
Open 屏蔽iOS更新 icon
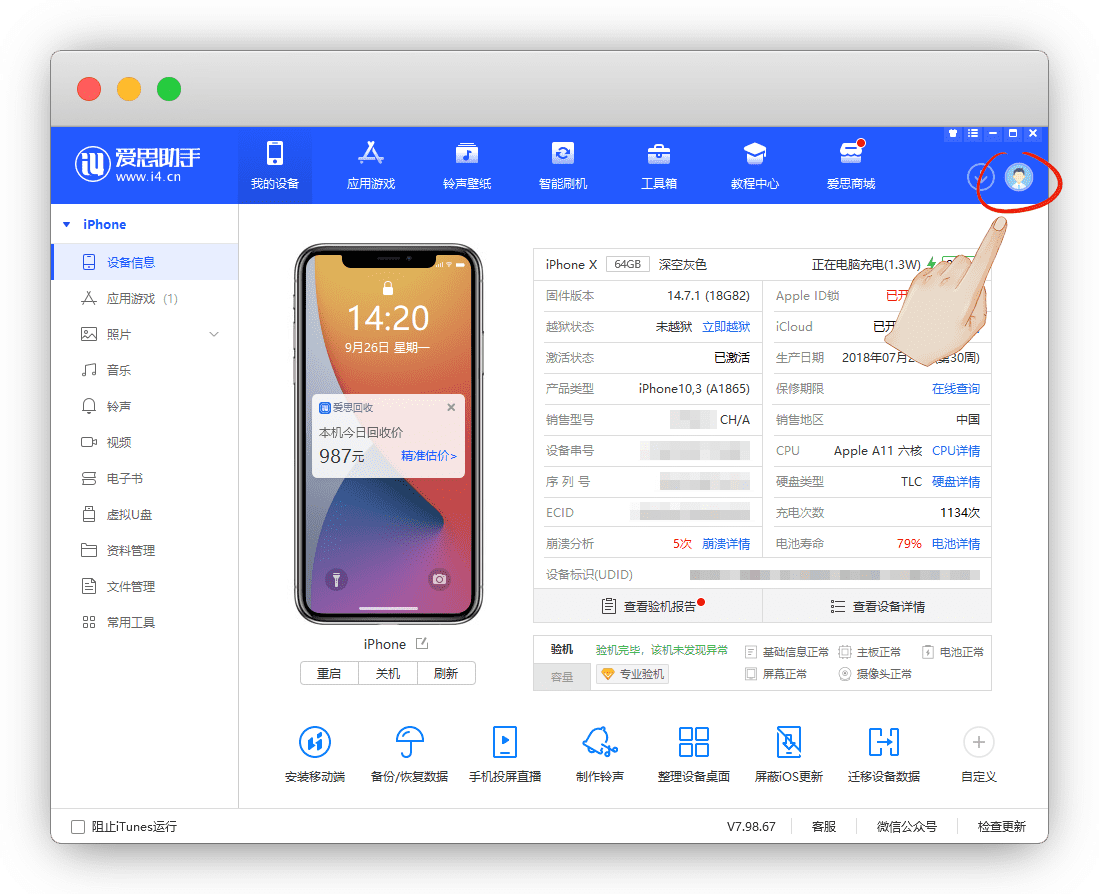(x=788, y=743)
